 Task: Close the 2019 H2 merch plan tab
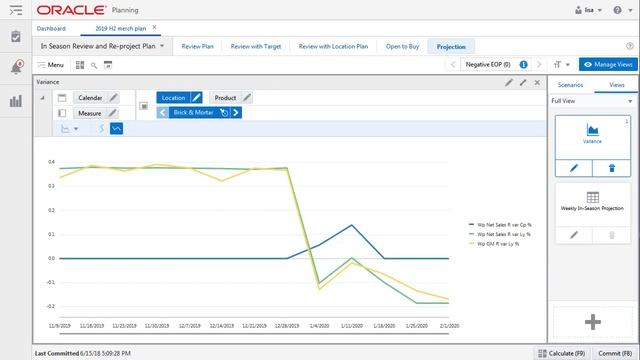154,27
